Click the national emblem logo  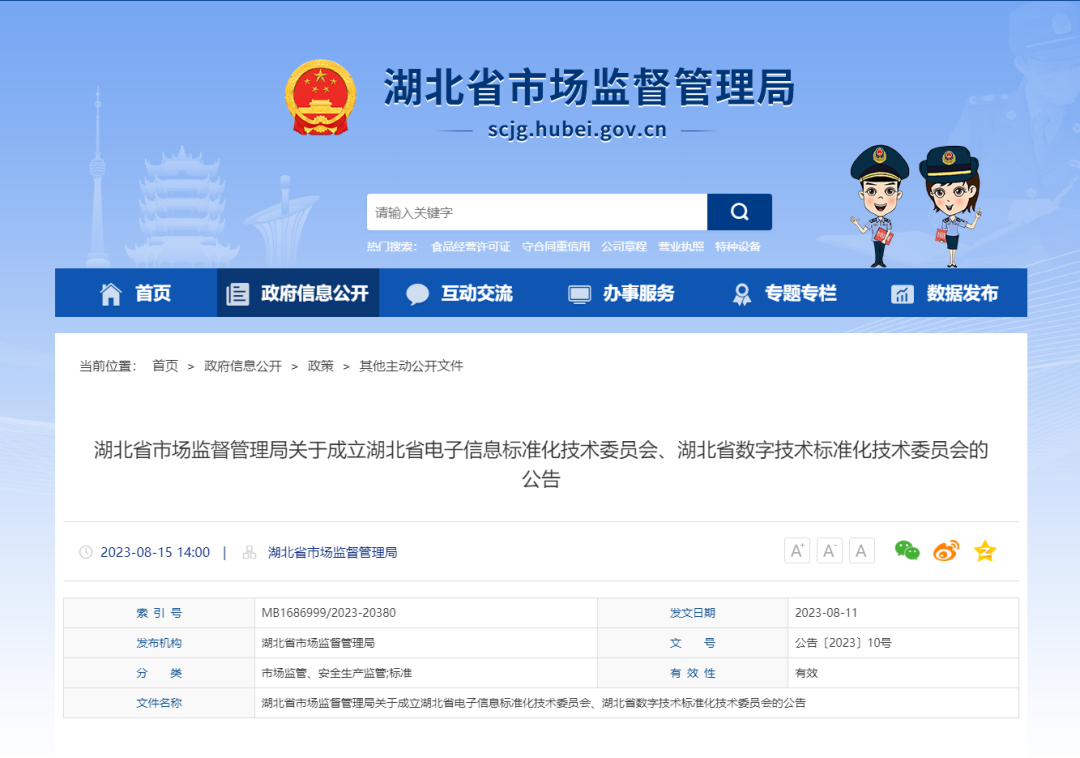point(320,98)
